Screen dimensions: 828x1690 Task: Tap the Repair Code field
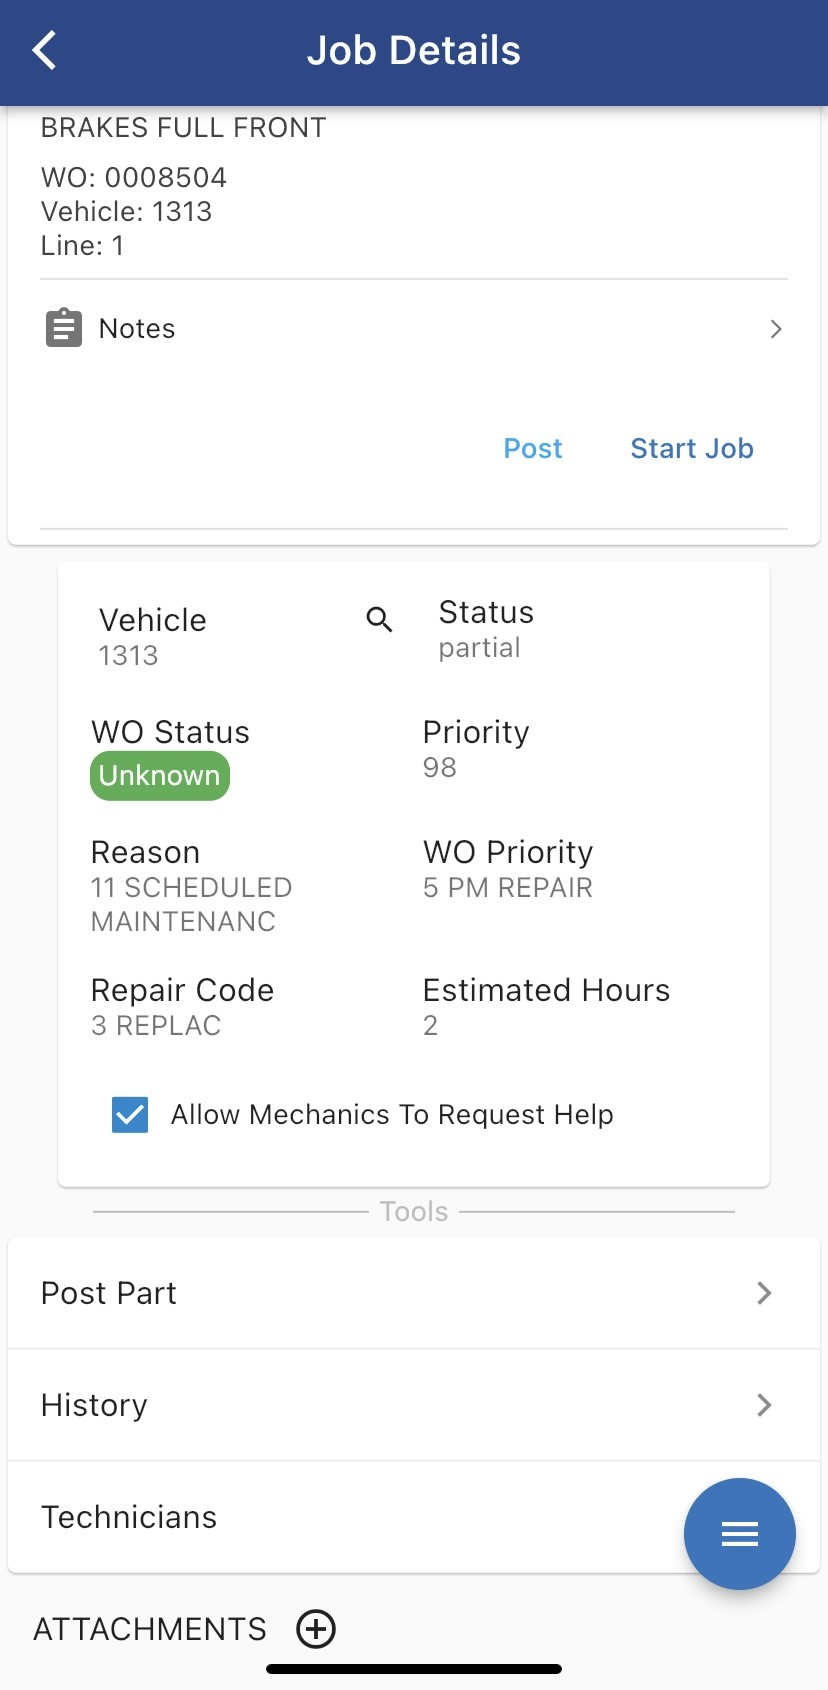182,1007
